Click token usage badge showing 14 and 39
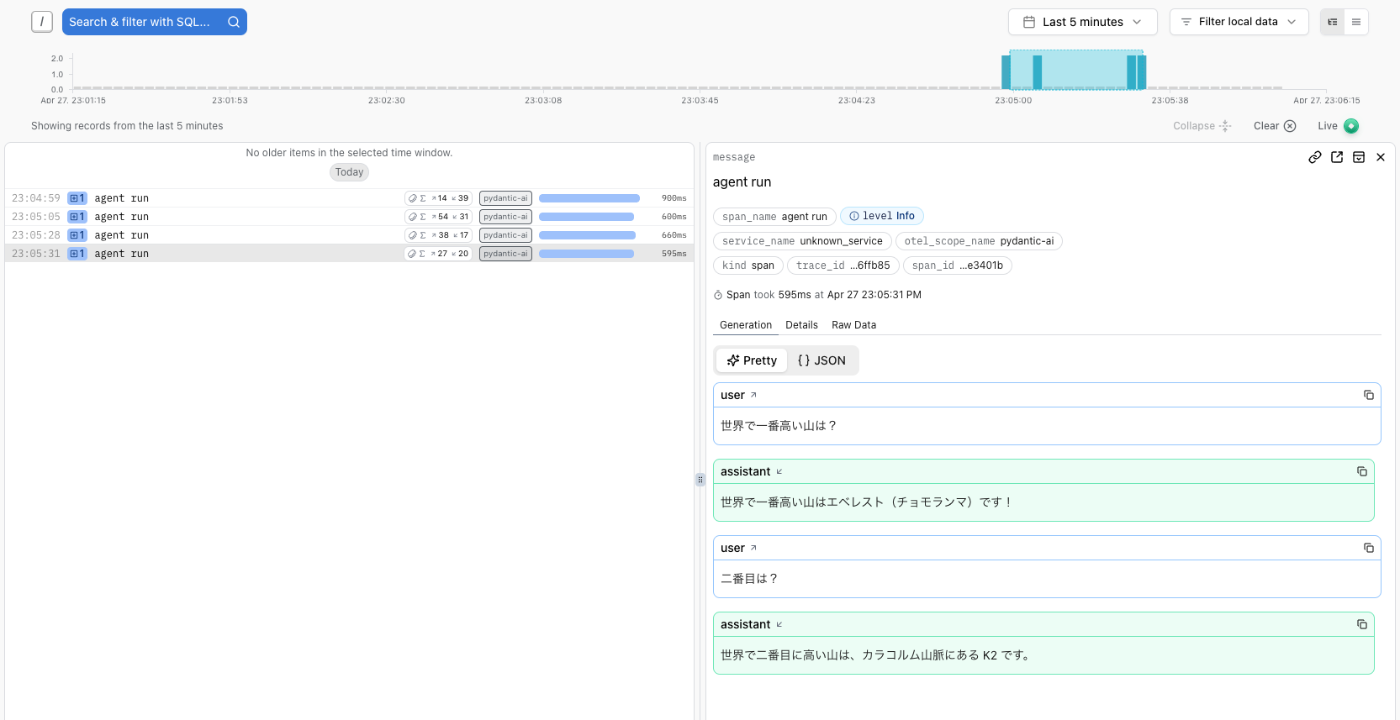The image size is (1400, 720). pos(438,198)
